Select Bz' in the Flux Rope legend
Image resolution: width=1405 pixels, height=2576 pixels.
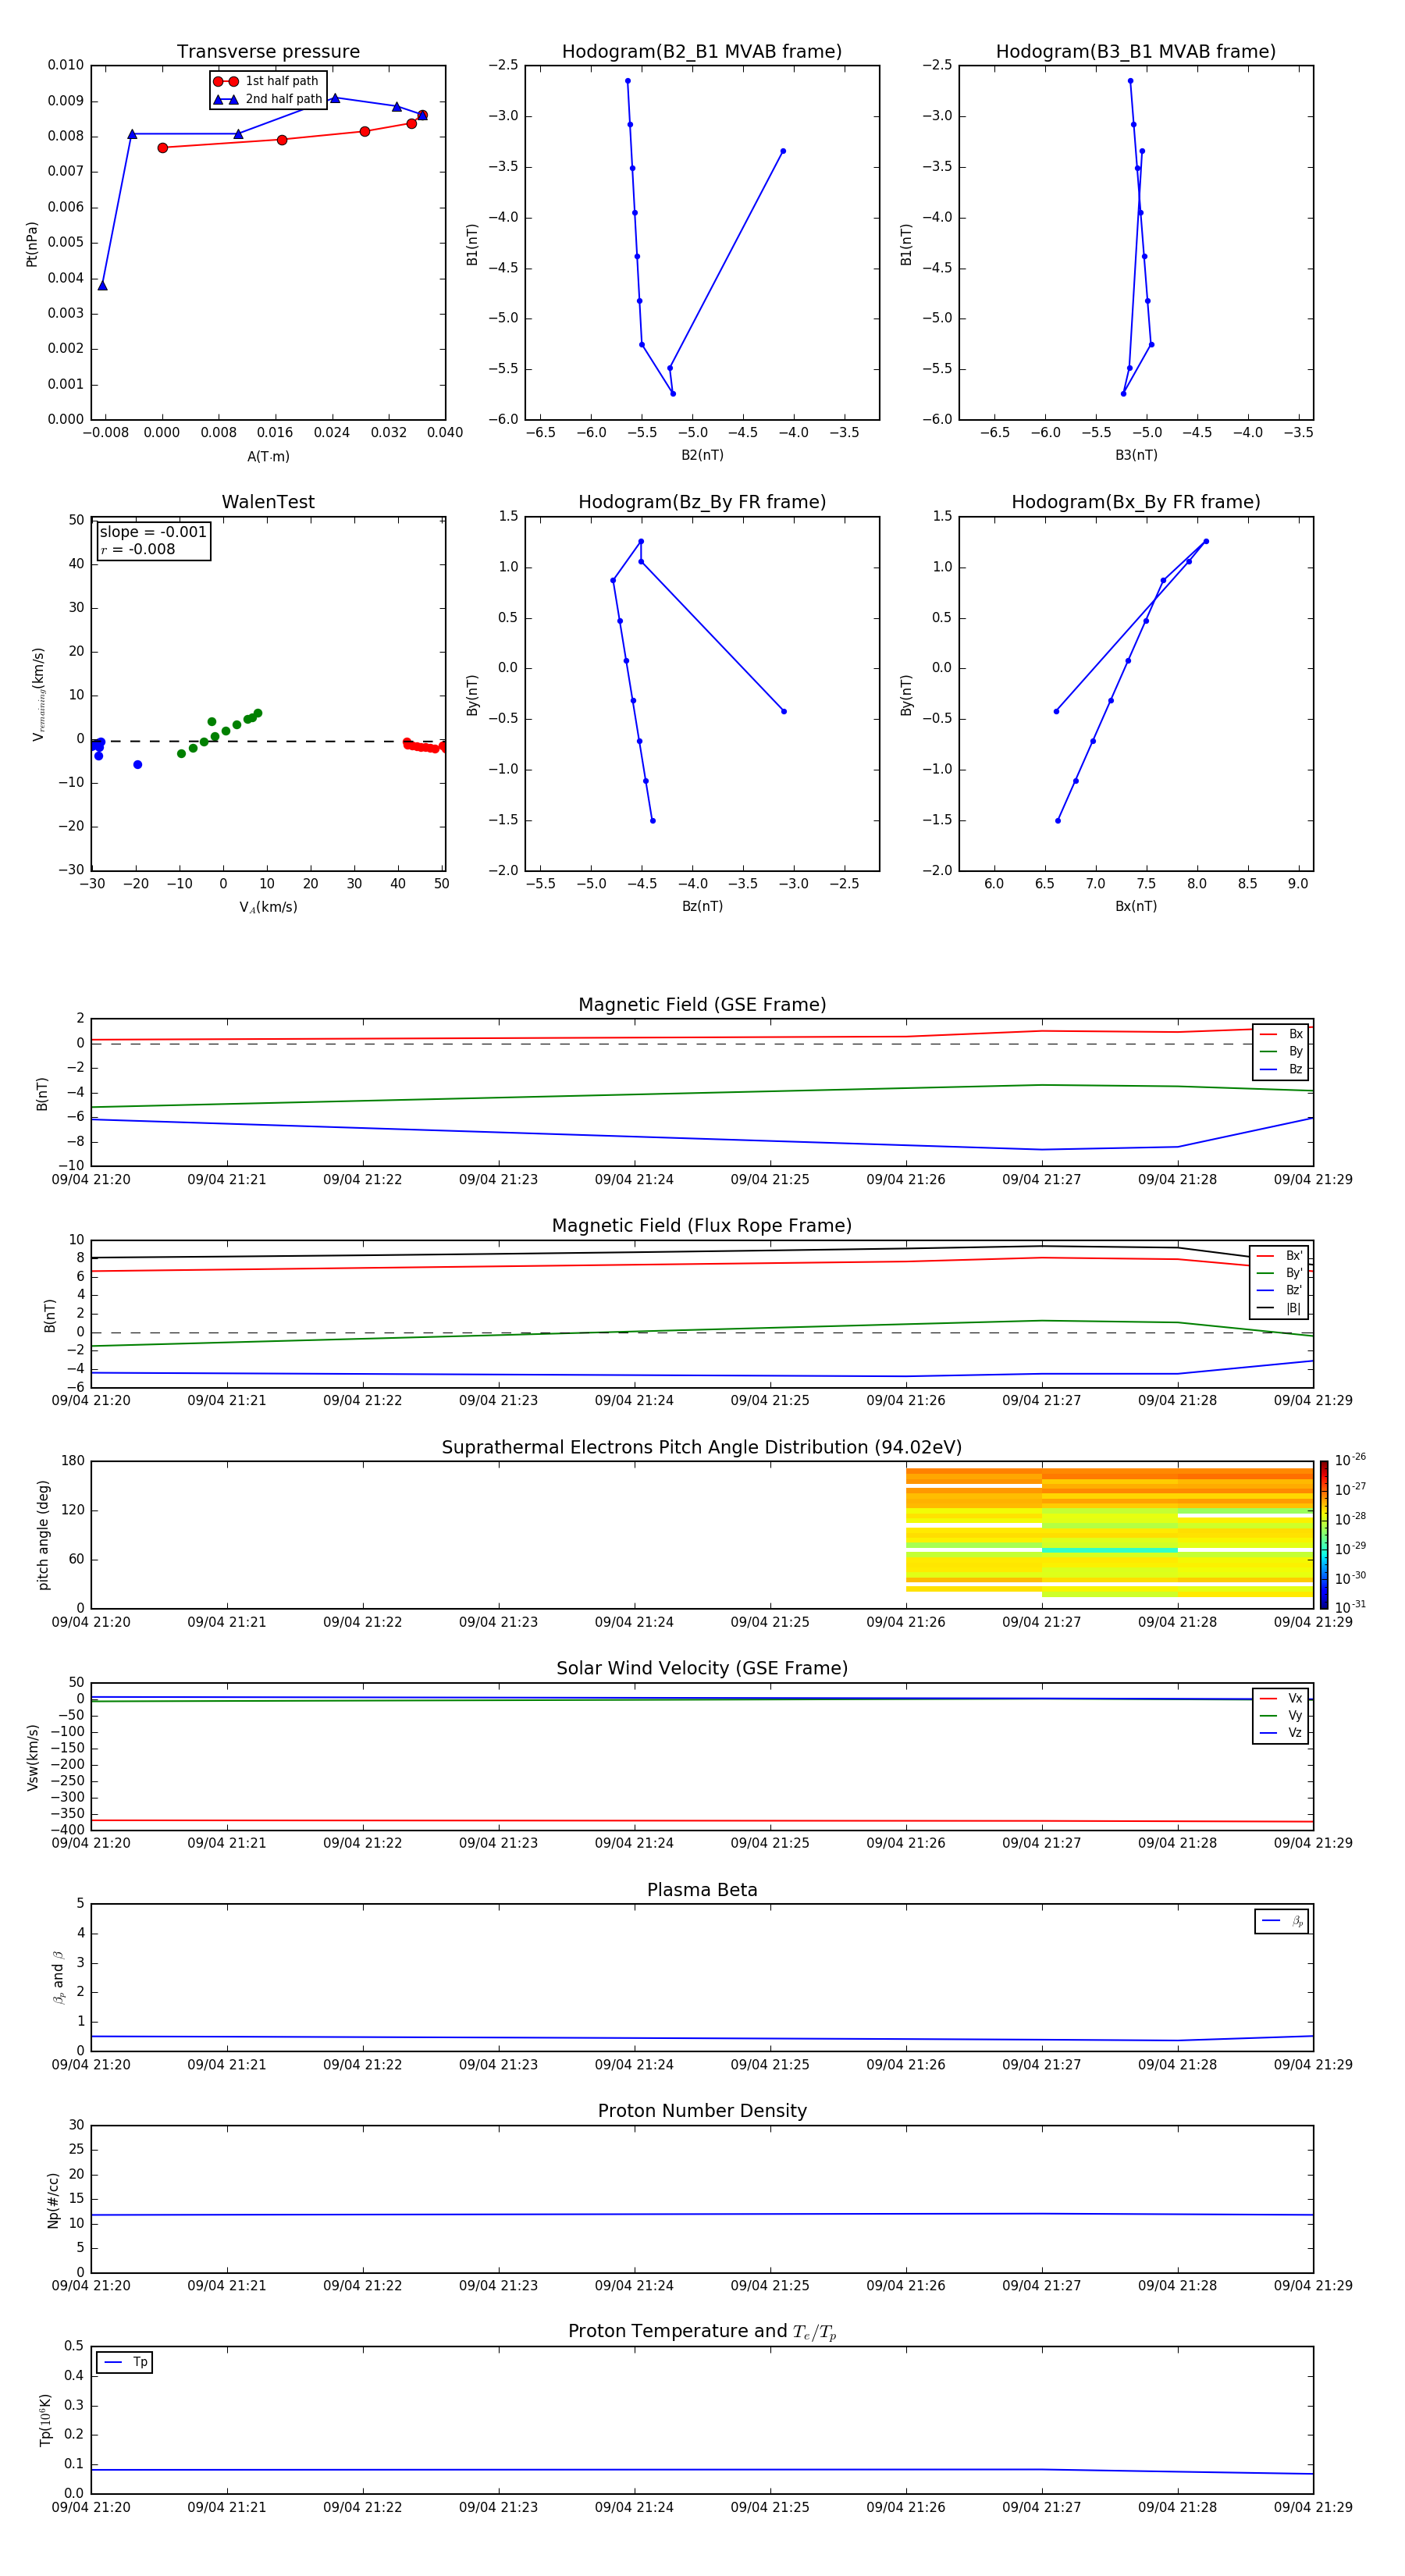(1280, 1290)
